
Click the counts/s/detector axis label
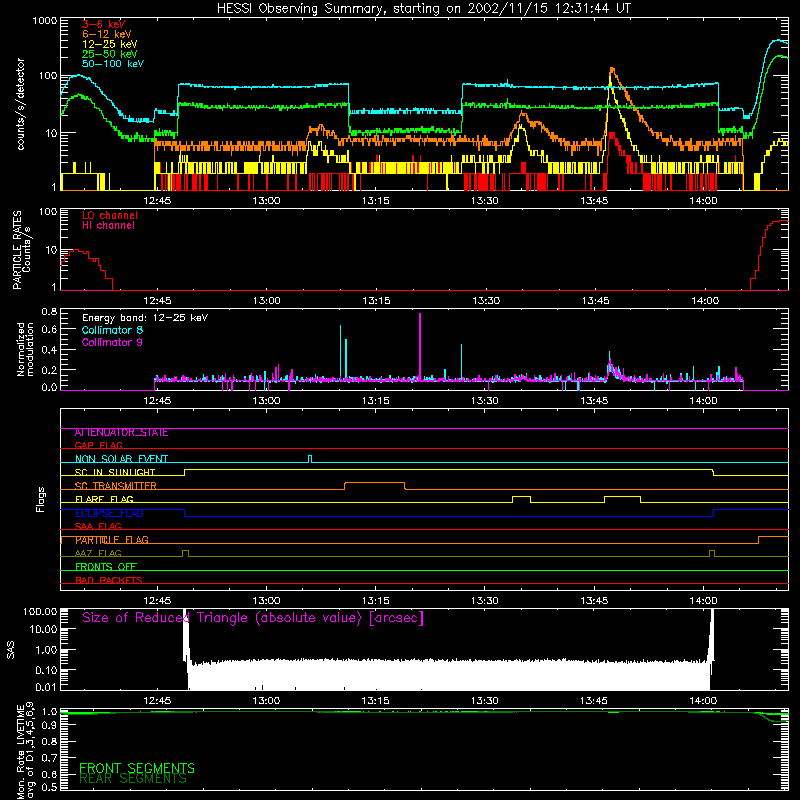point(21,104)
